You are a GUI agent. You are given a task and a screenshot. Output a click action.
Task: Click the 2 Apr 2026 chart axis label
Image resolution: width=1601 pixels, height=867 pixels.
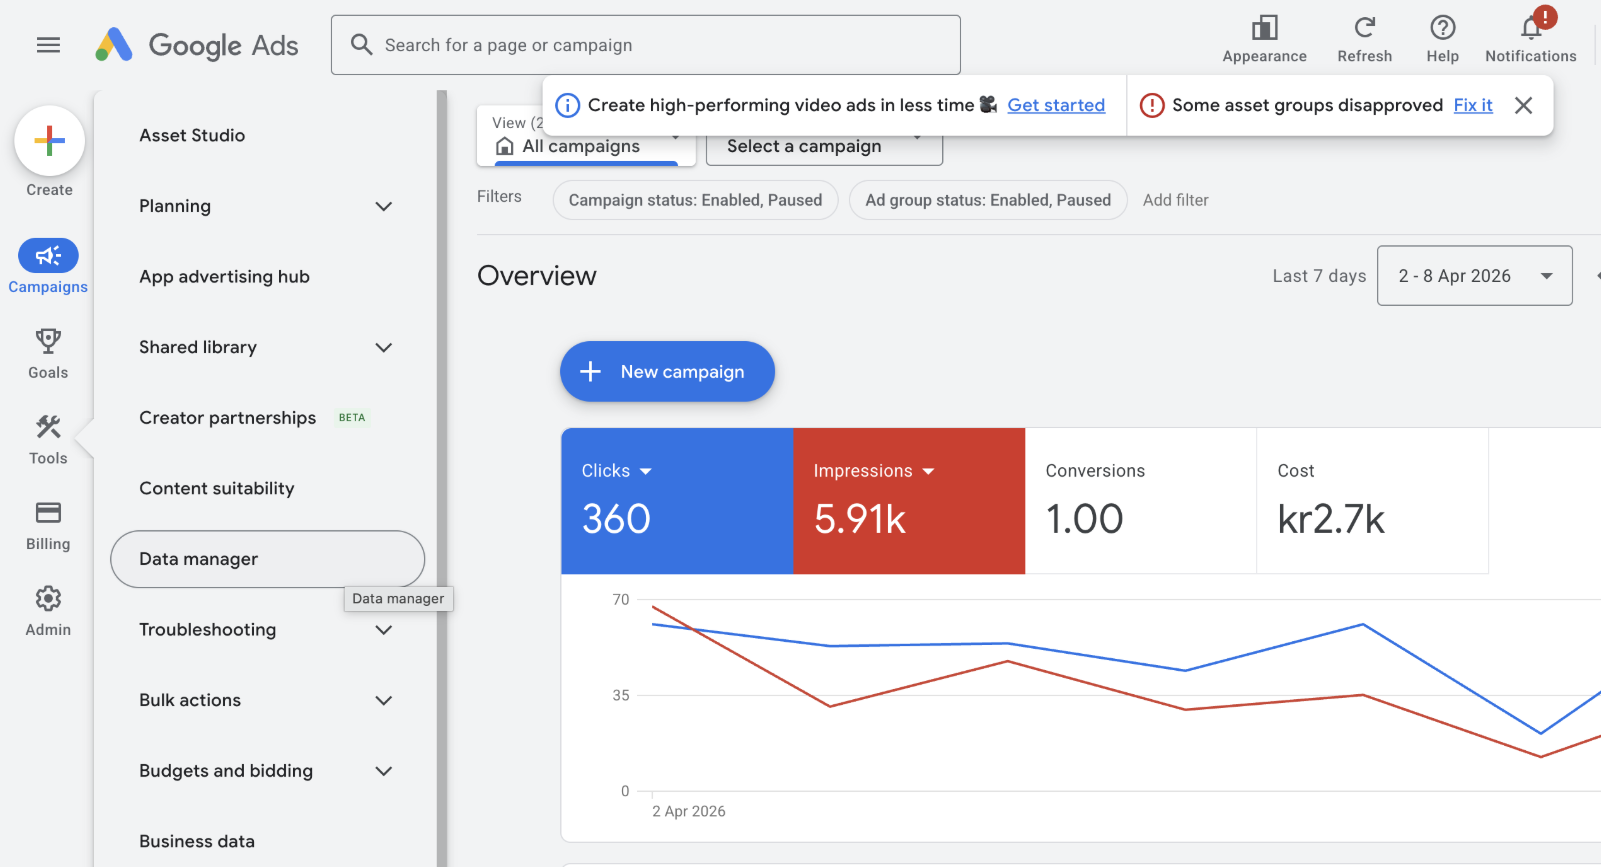[689, 811]
